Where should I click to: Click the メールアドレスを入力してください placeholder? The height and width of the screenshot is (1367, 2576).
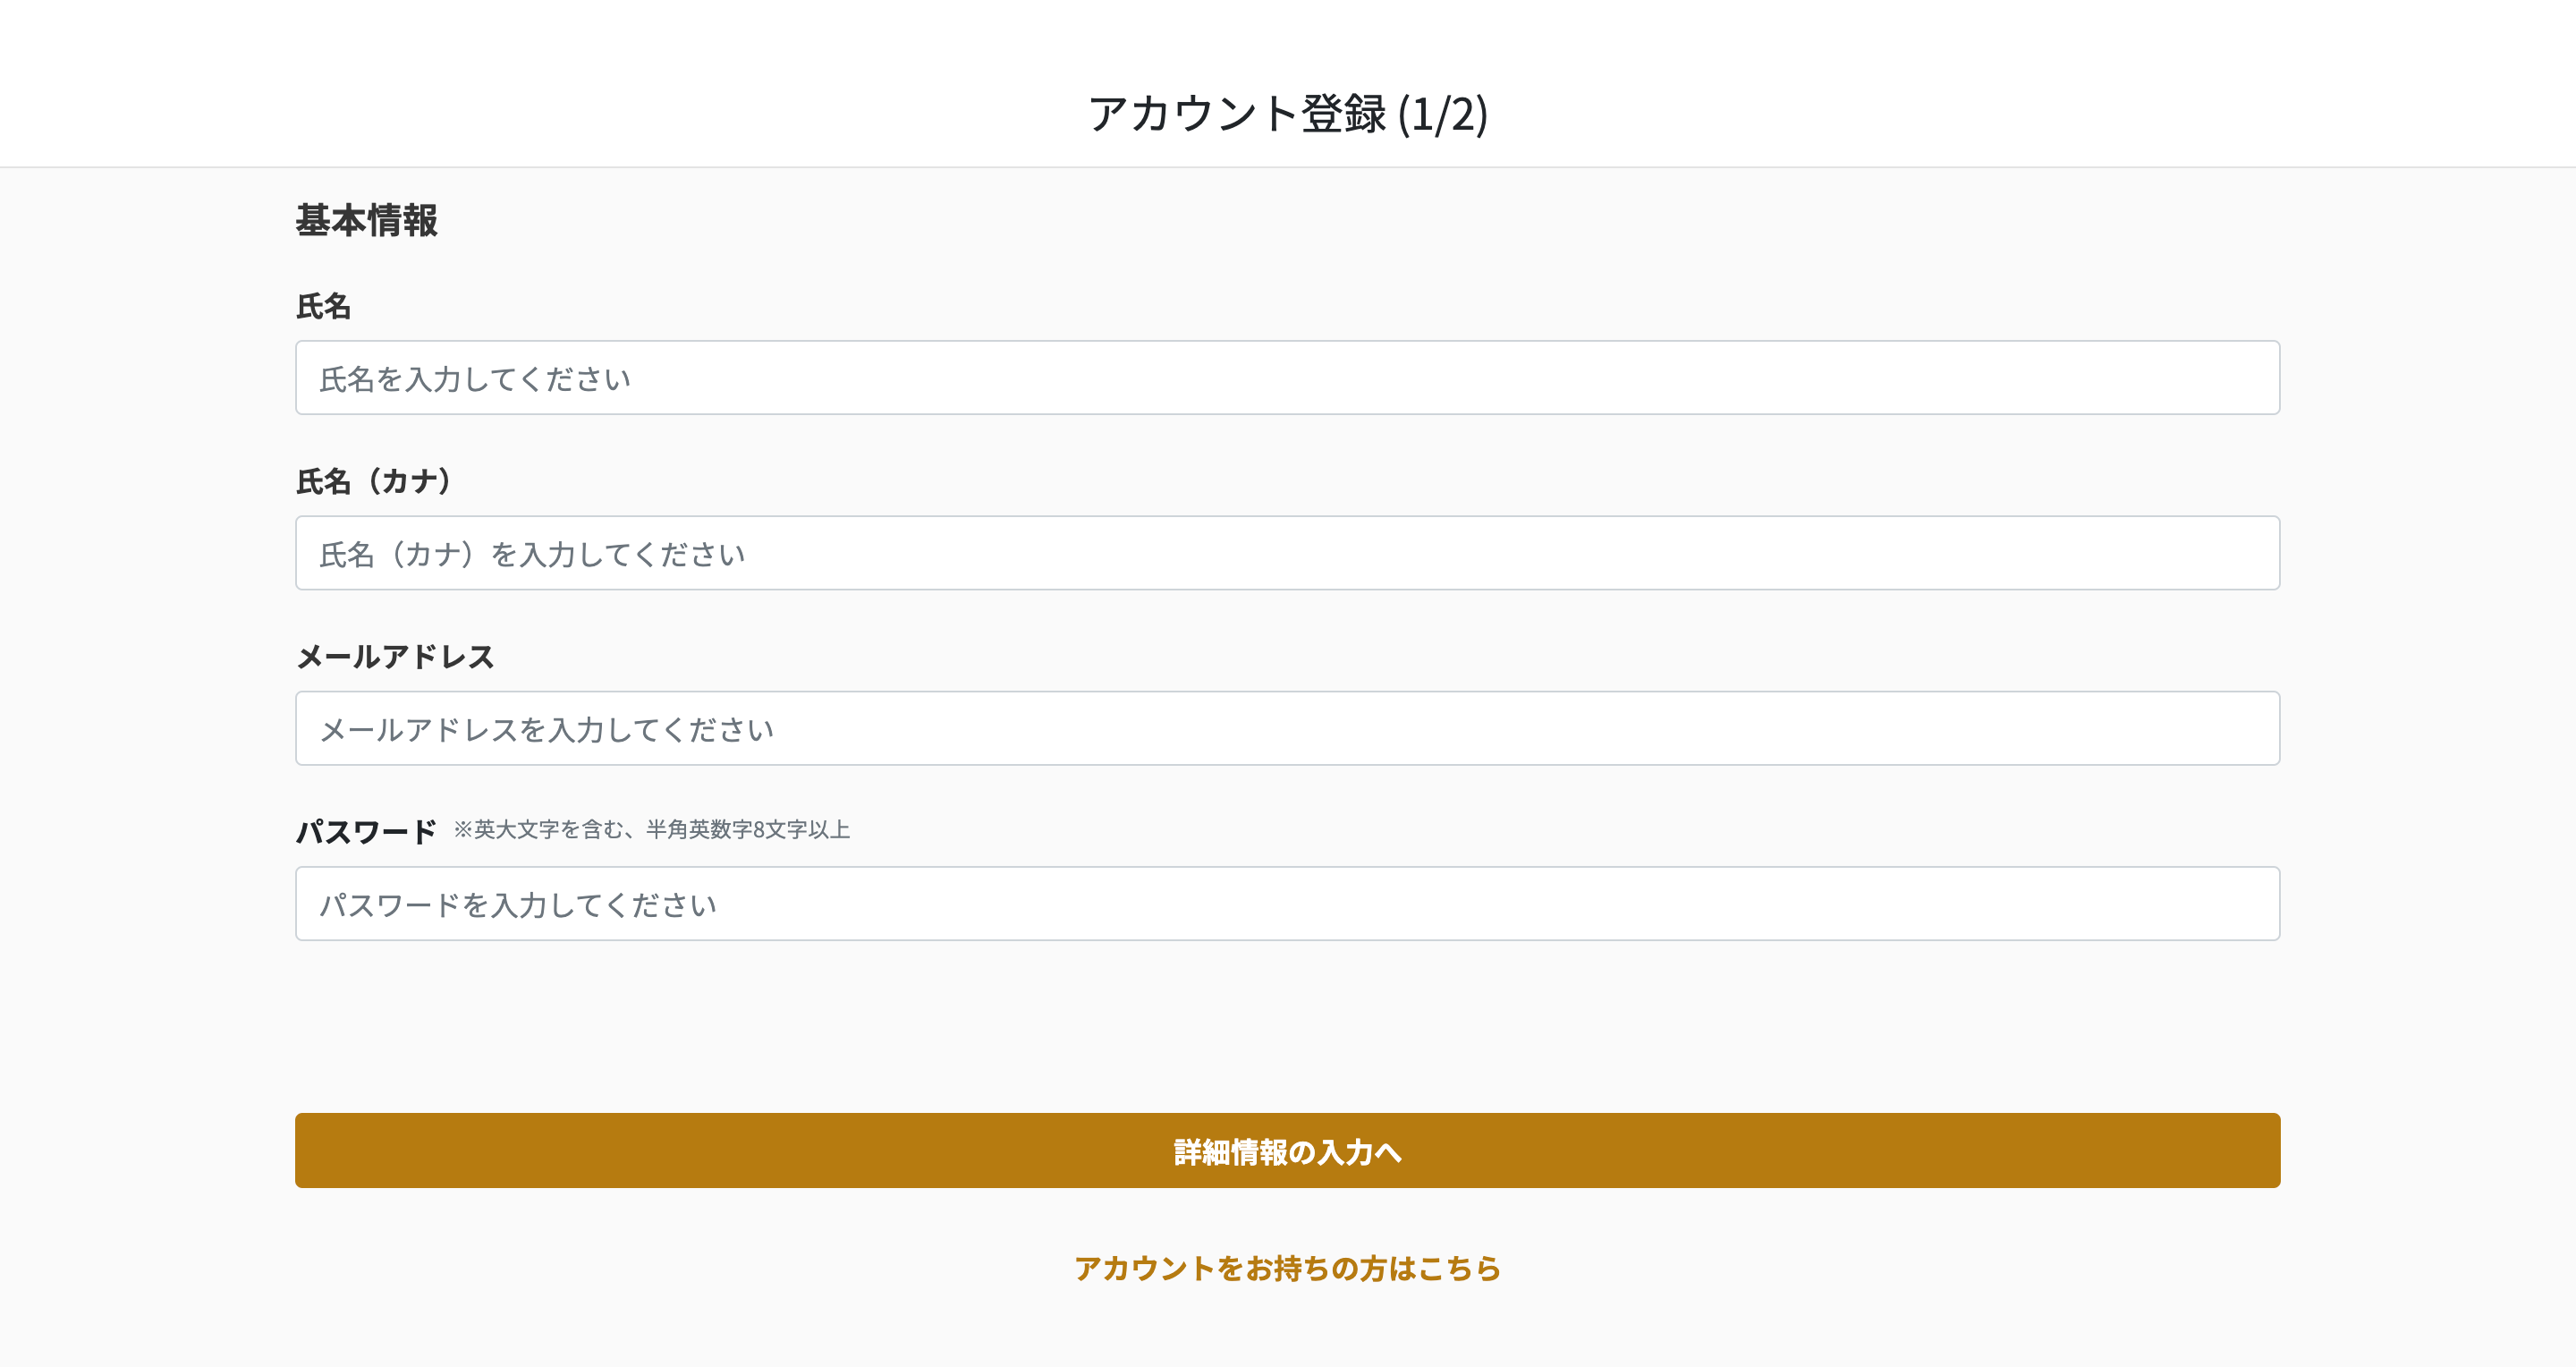(x=546, y=730)
